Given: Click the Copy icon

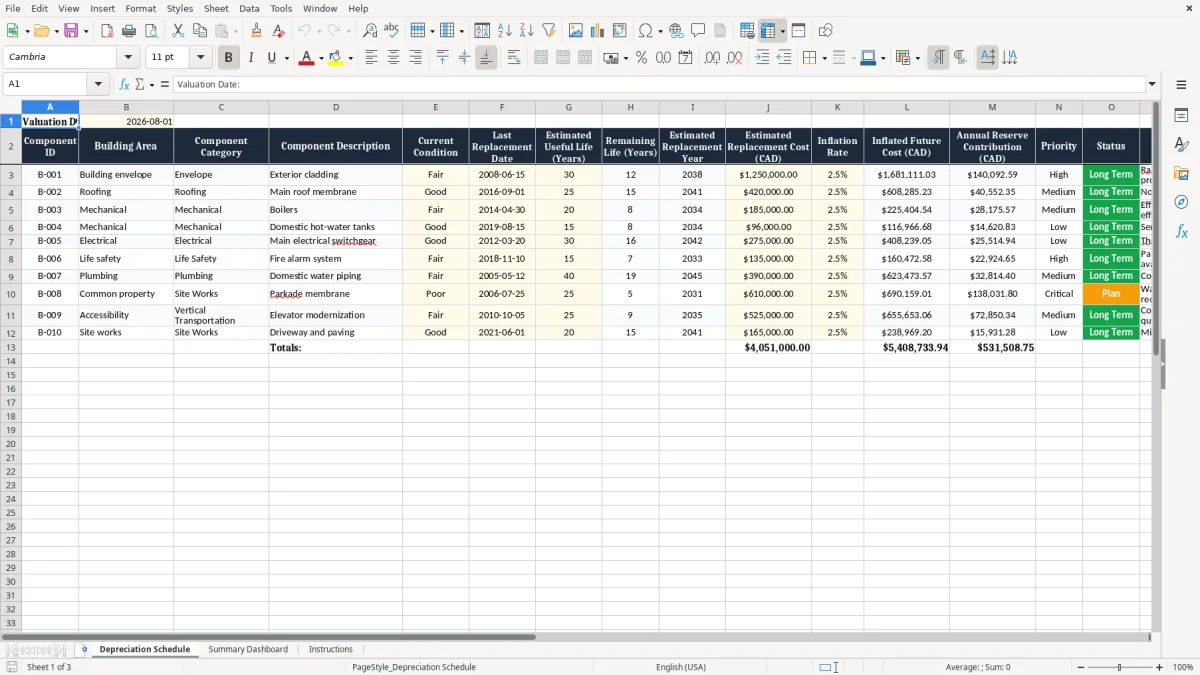Looking at the screenshot, I should pos(200,31).
